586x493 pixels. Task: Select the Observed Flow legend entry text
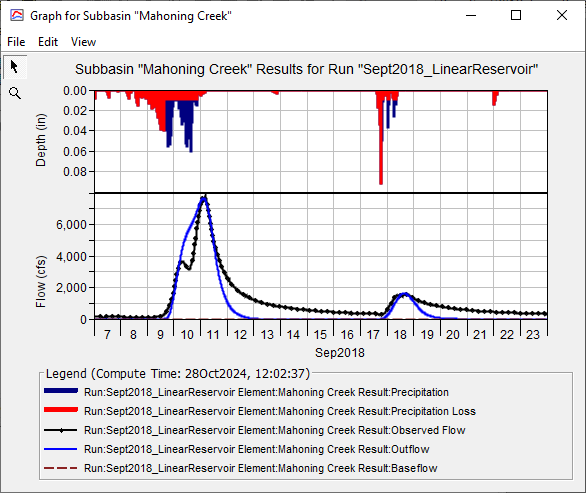point(275,430)
